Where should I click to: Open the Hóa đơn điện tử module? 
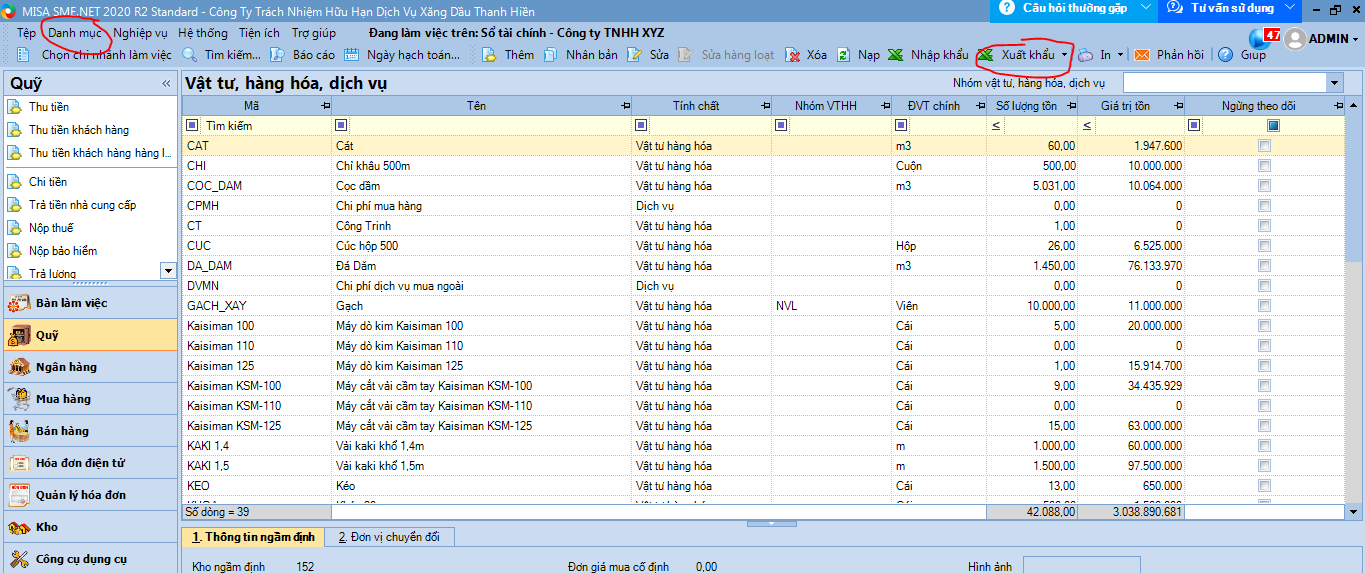(x=91, y=463)
